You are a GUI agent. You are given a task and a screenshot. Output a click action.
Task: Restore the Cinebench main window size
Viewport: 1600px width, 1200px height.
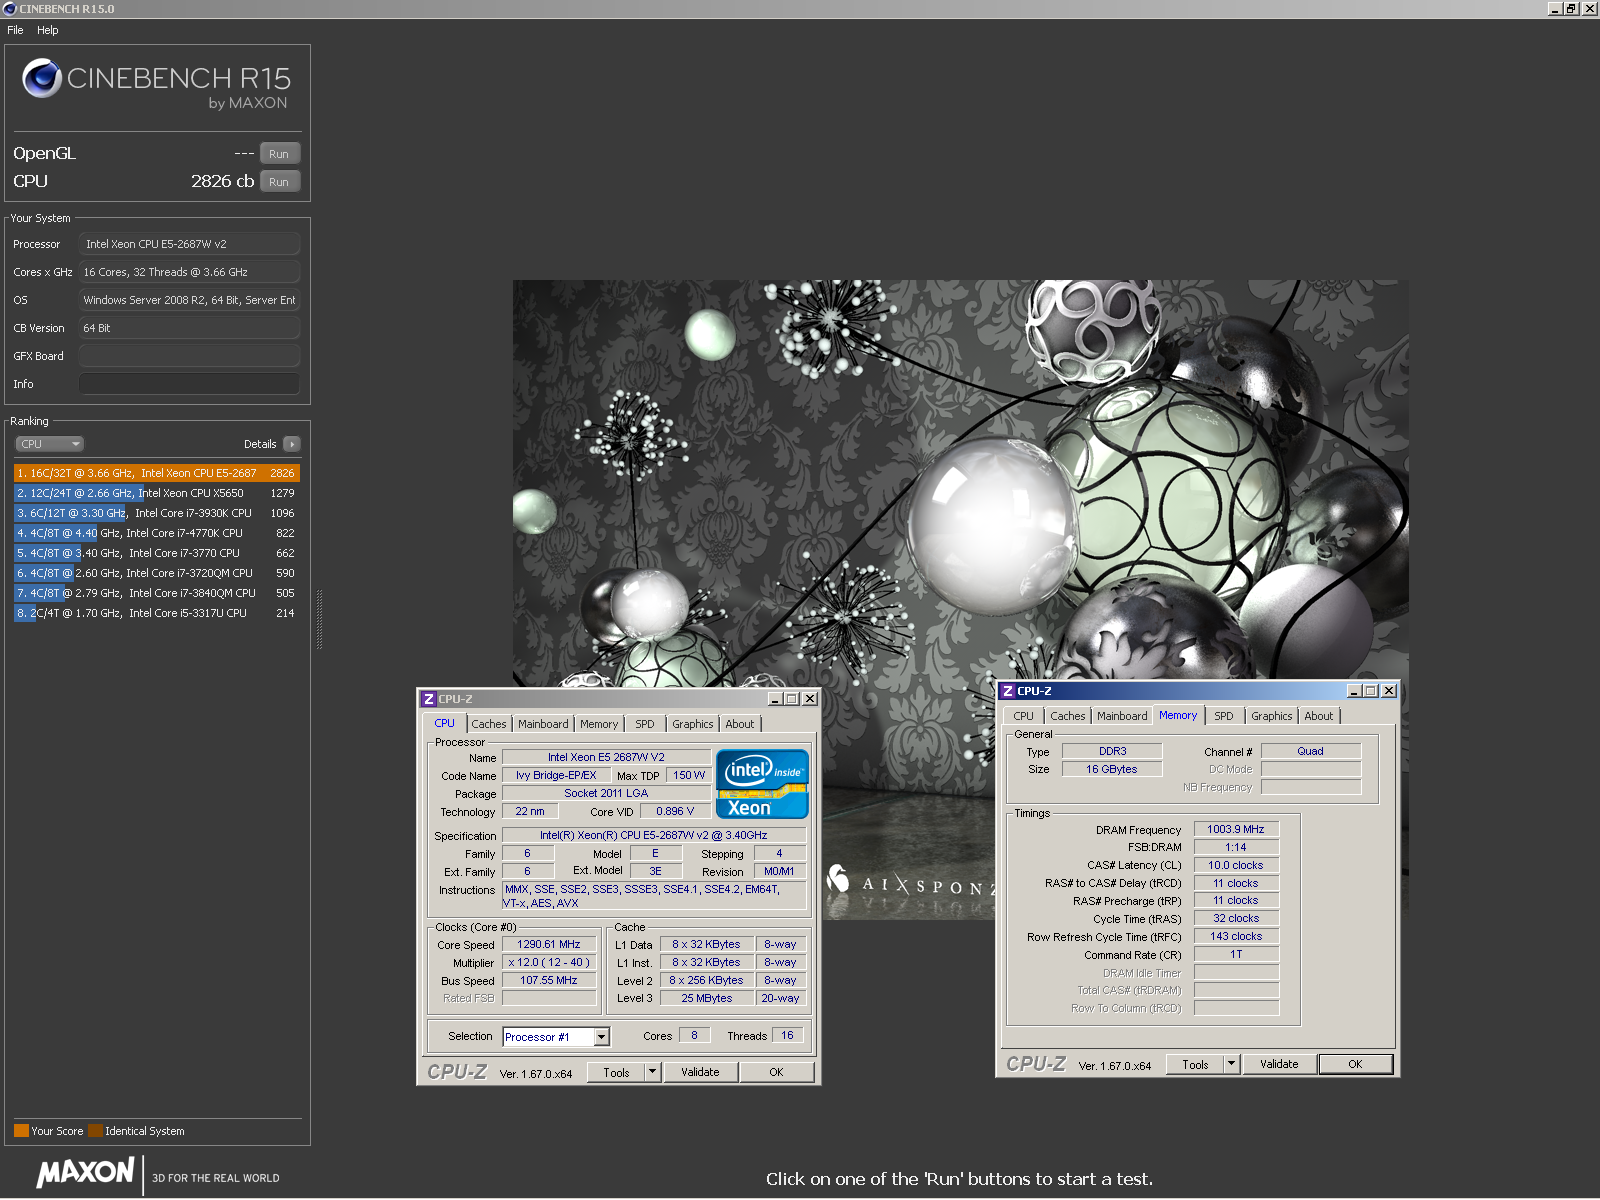(1572, 9)
